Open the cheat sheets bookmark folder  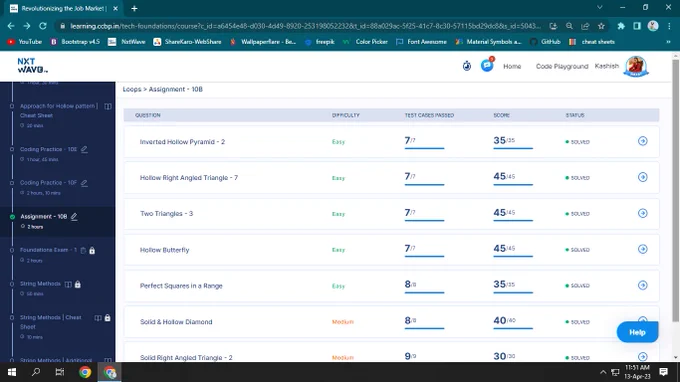point(592,42)
